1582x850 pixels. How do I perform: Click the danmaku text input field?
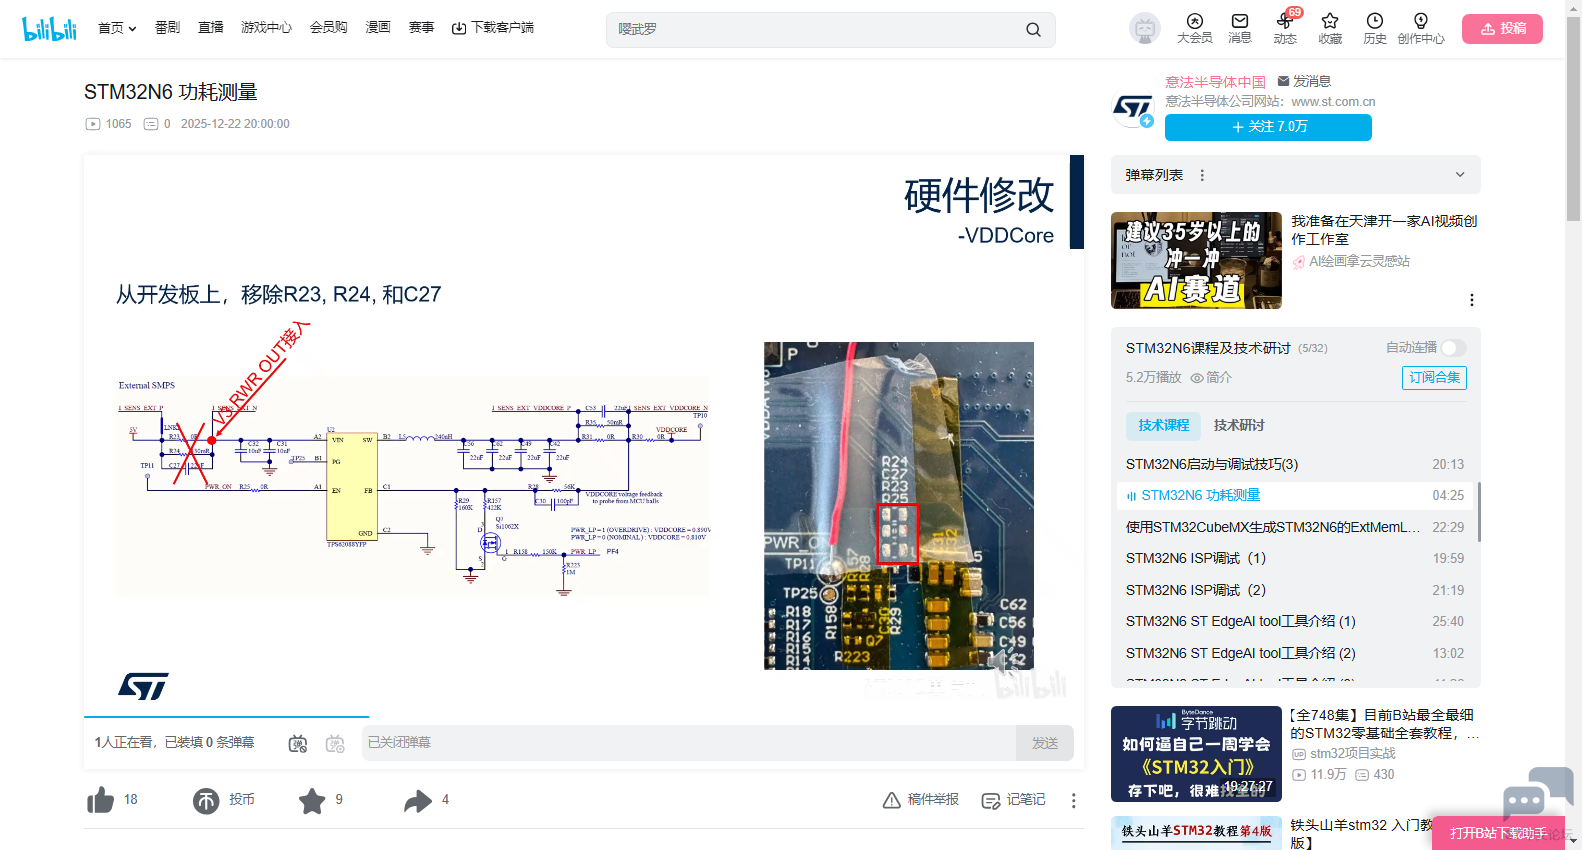click(689, 743)
